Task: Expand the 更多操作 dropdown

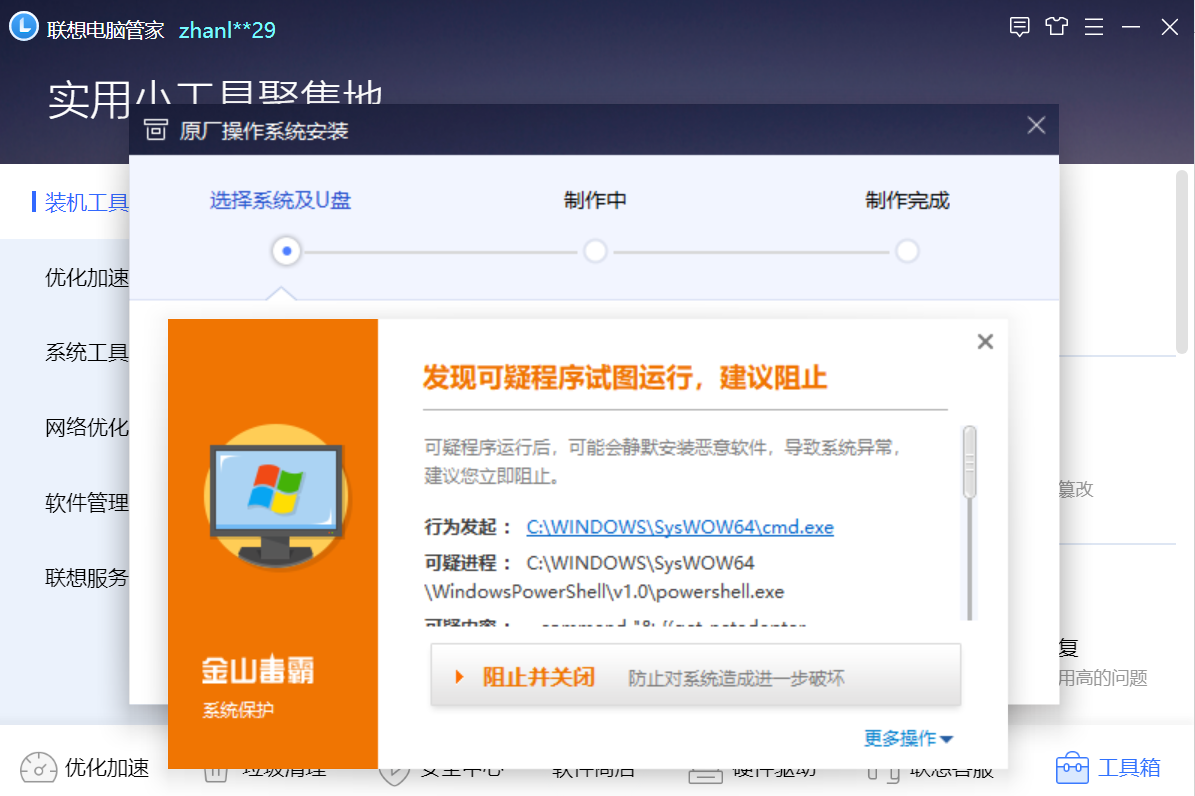Action: point(908,738)
